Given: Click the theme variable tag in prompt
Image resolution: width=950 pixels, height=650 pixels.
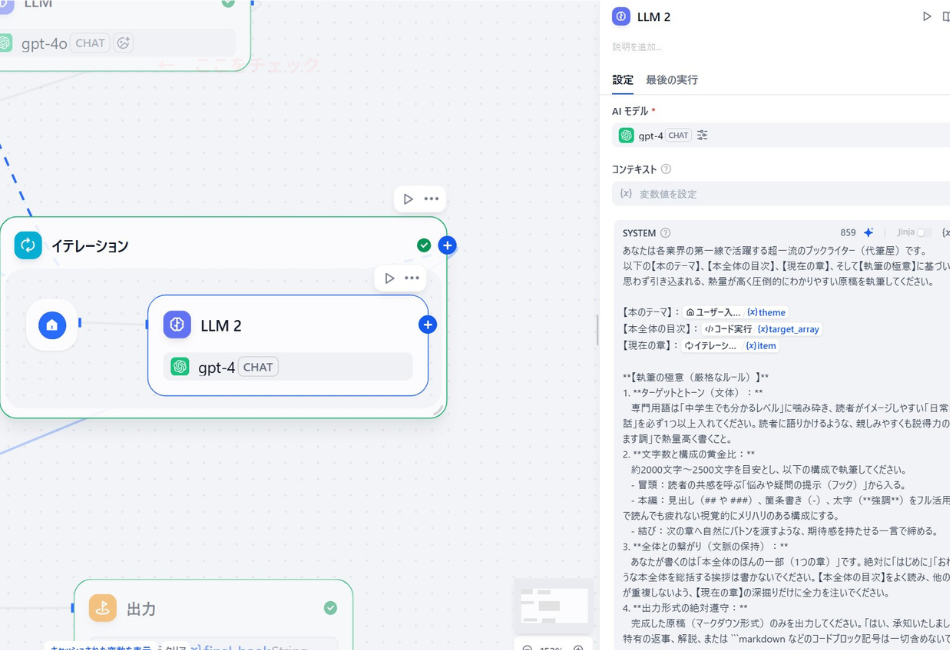Looking at the screenshot, I should tap(766, 312).
